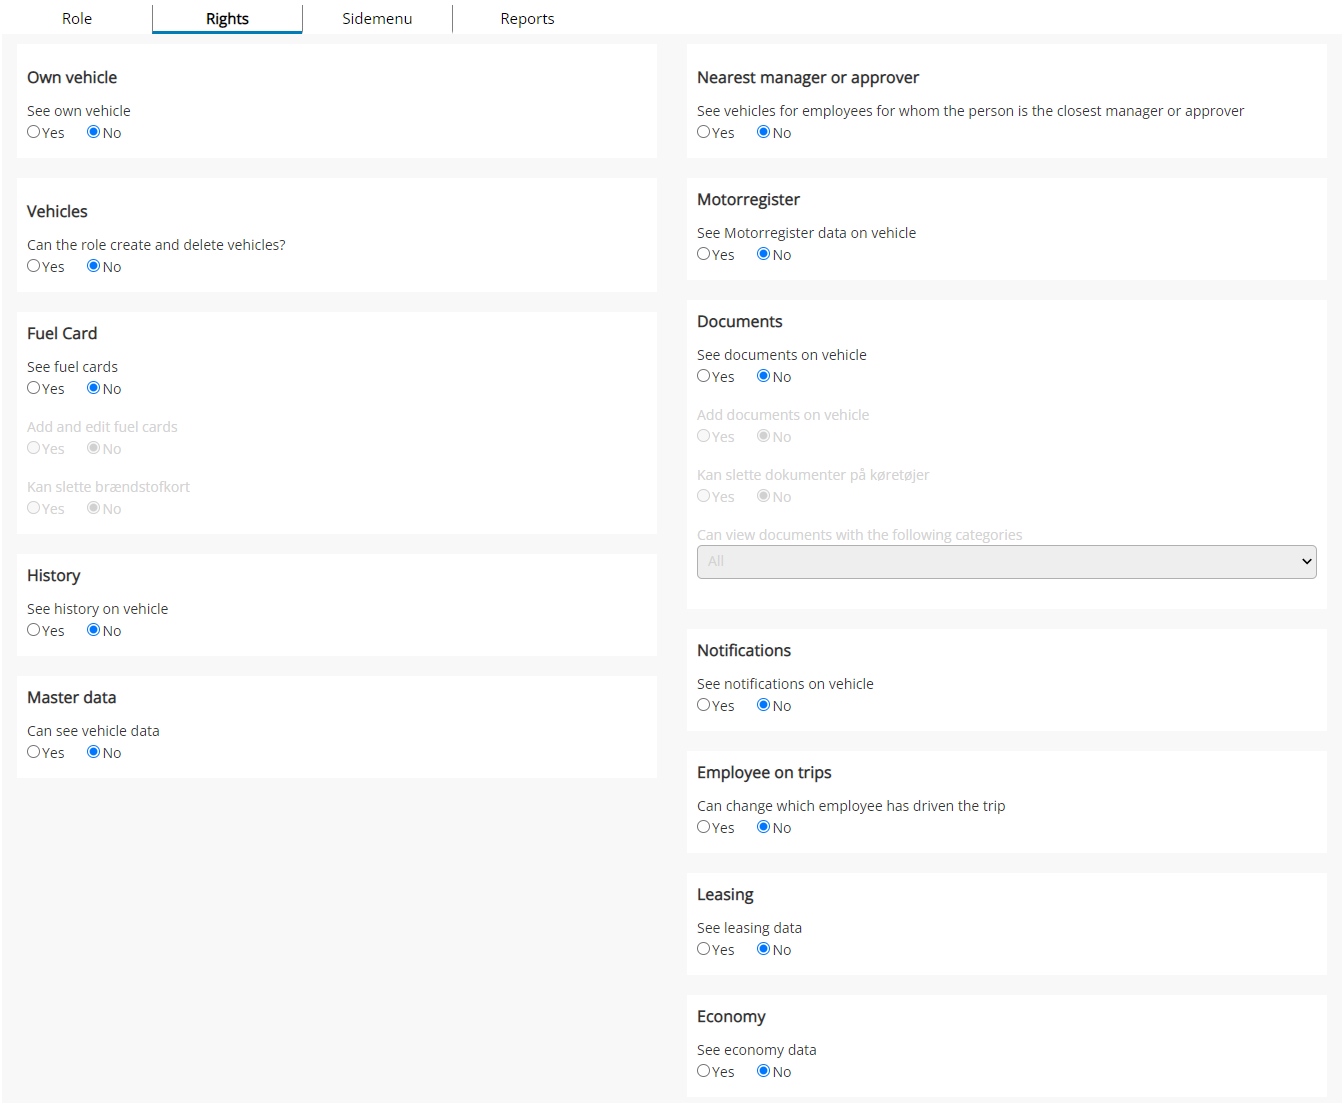Choose No for change employee on trip
Image resolution: width=1344 pixels, height=1103 pixels.
764,827
